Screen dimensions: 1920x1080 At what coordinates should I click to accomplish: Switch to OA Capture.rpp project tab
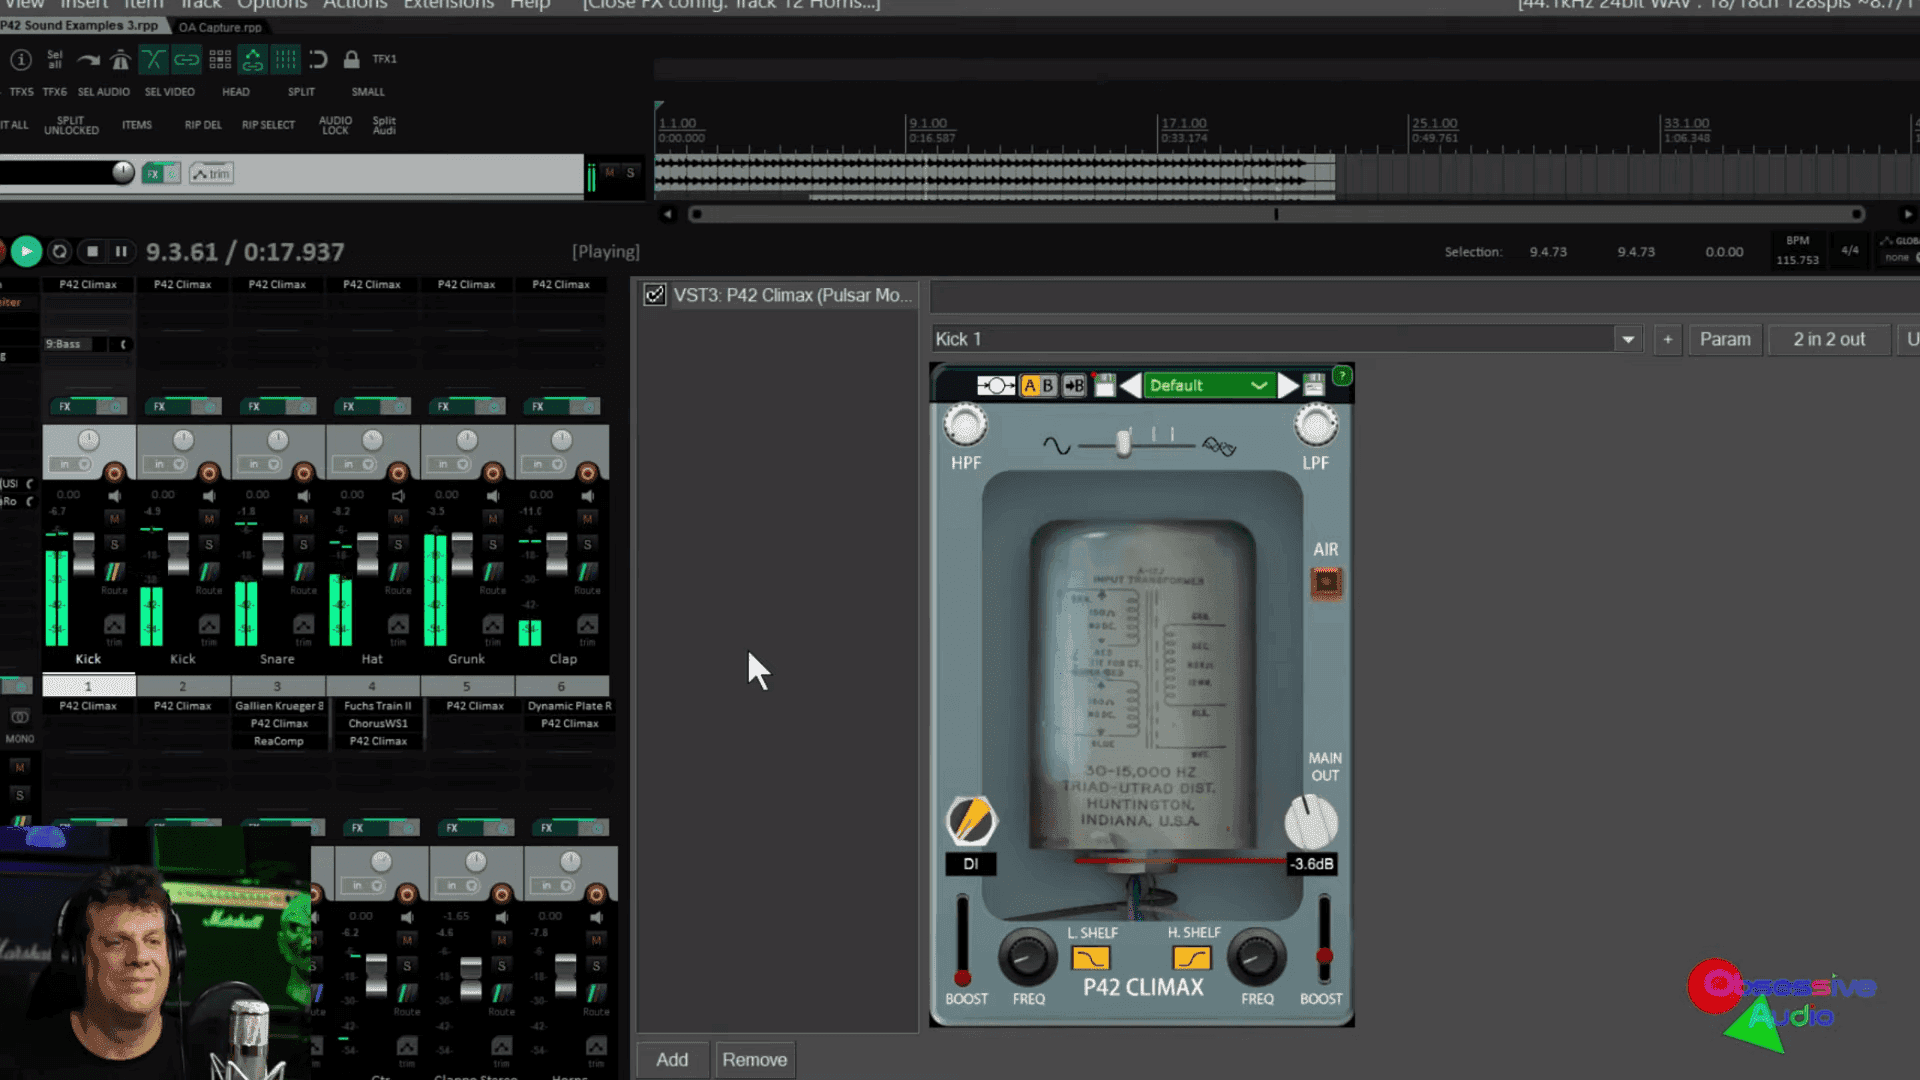coord(220,27)
